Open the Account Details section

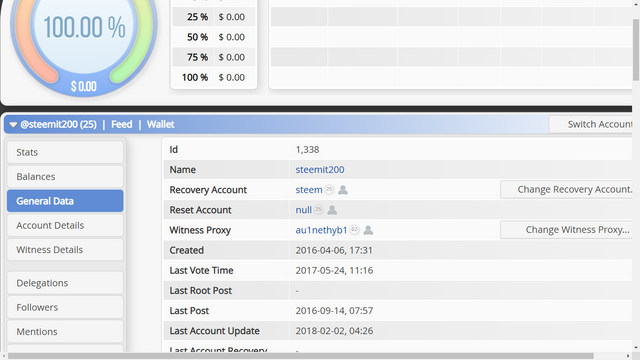(x=65, y=225)
